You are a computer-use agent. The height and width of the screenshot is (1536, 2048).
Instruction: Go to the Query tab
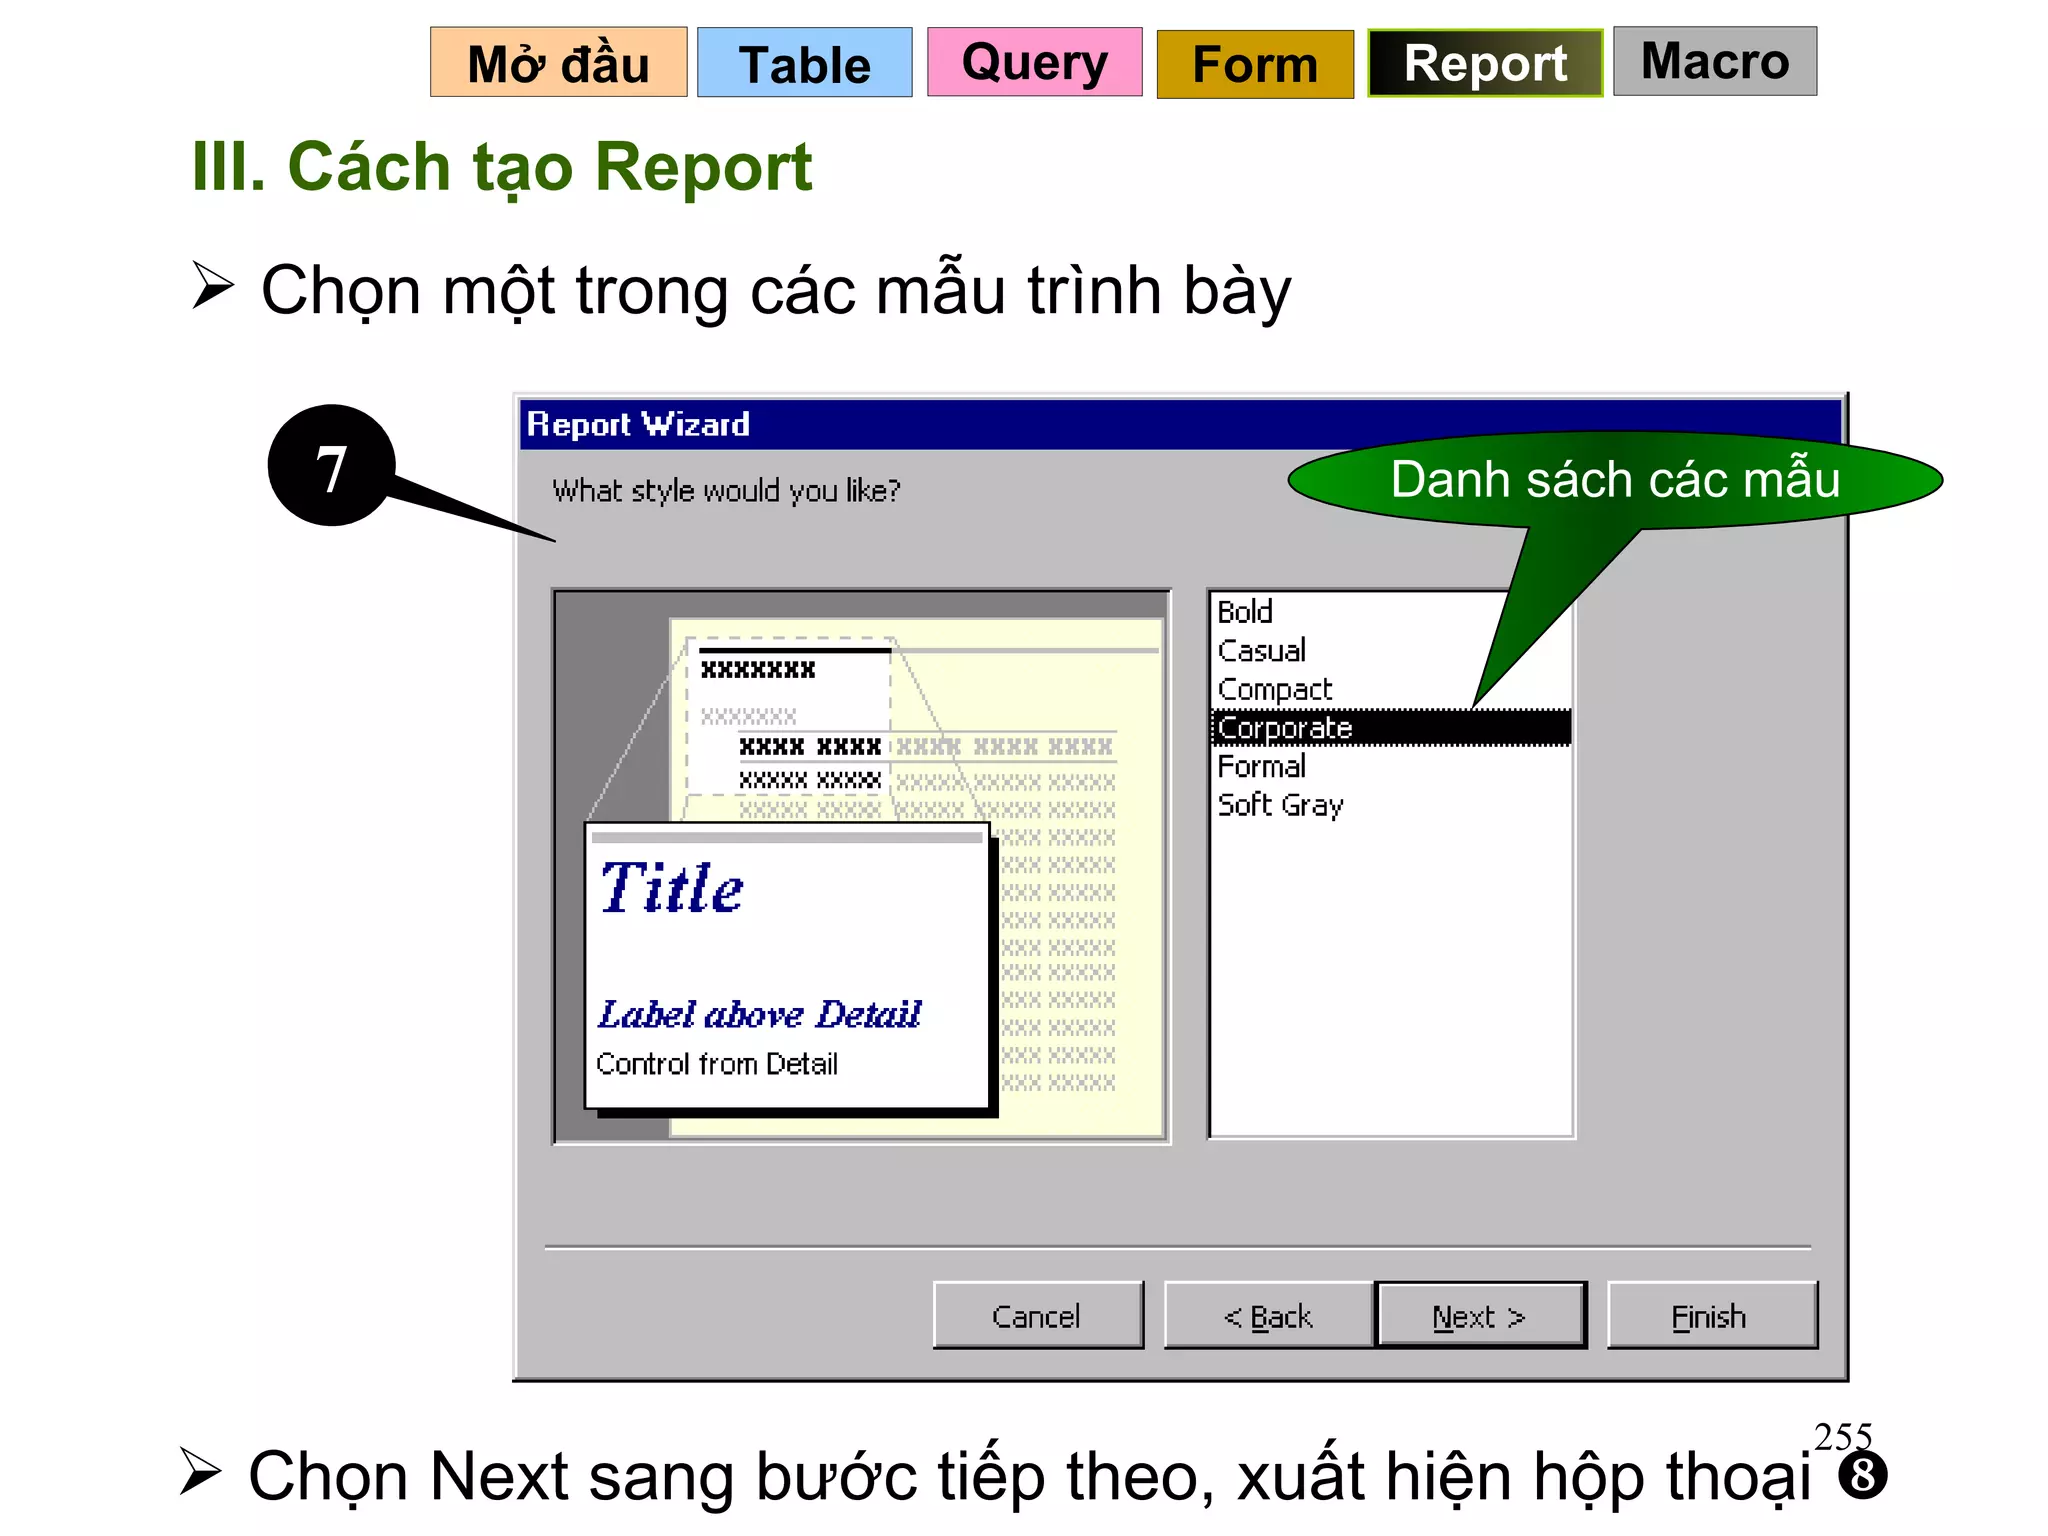tap(1034, 62)
